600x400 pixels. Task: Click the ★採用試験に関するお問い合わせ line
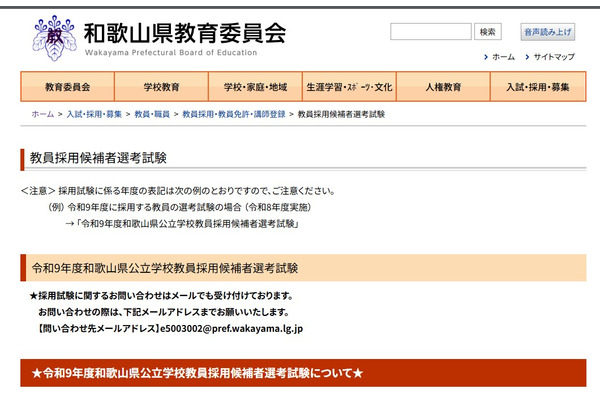point(161,296)
